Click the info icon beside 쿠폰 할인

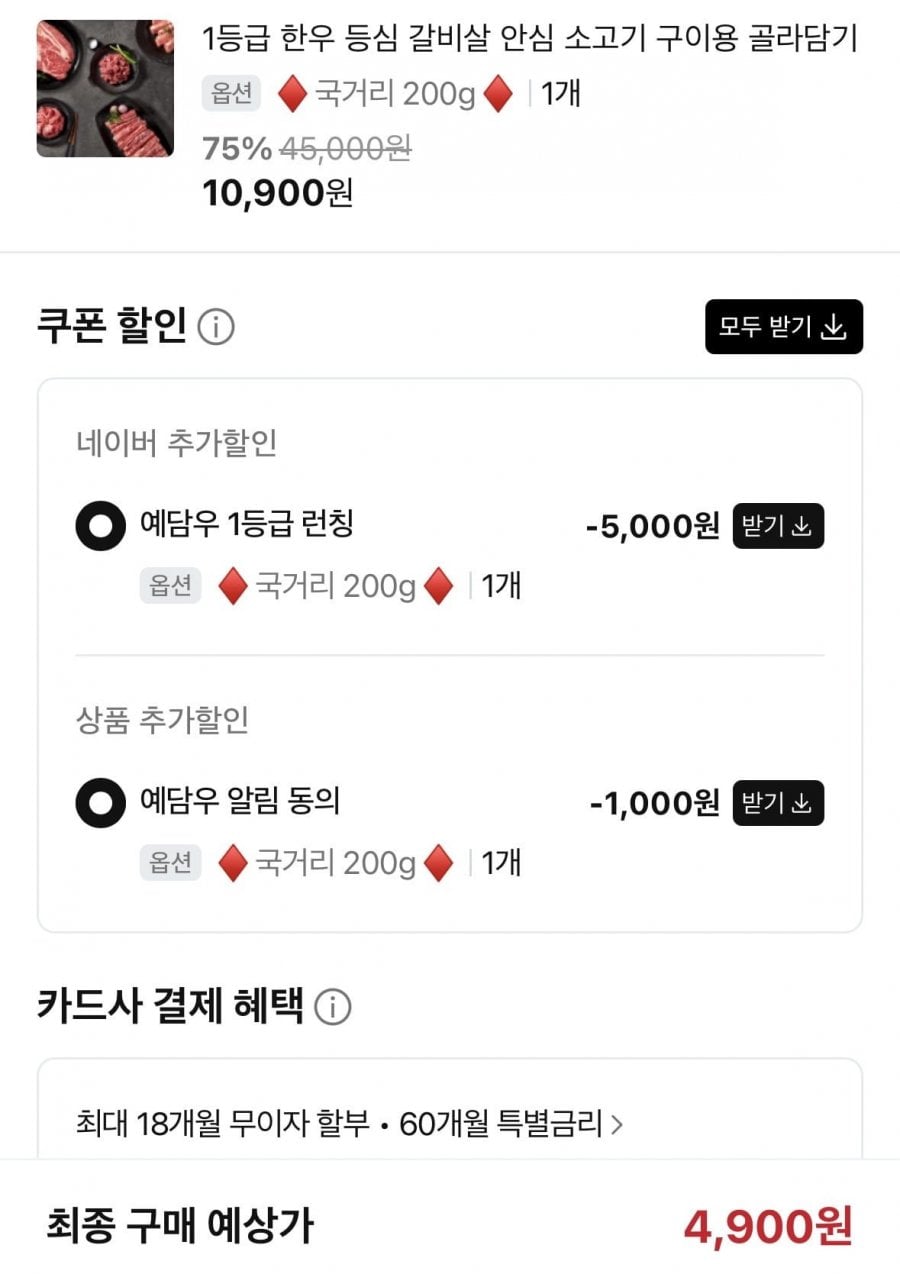(x=216, y=327)
